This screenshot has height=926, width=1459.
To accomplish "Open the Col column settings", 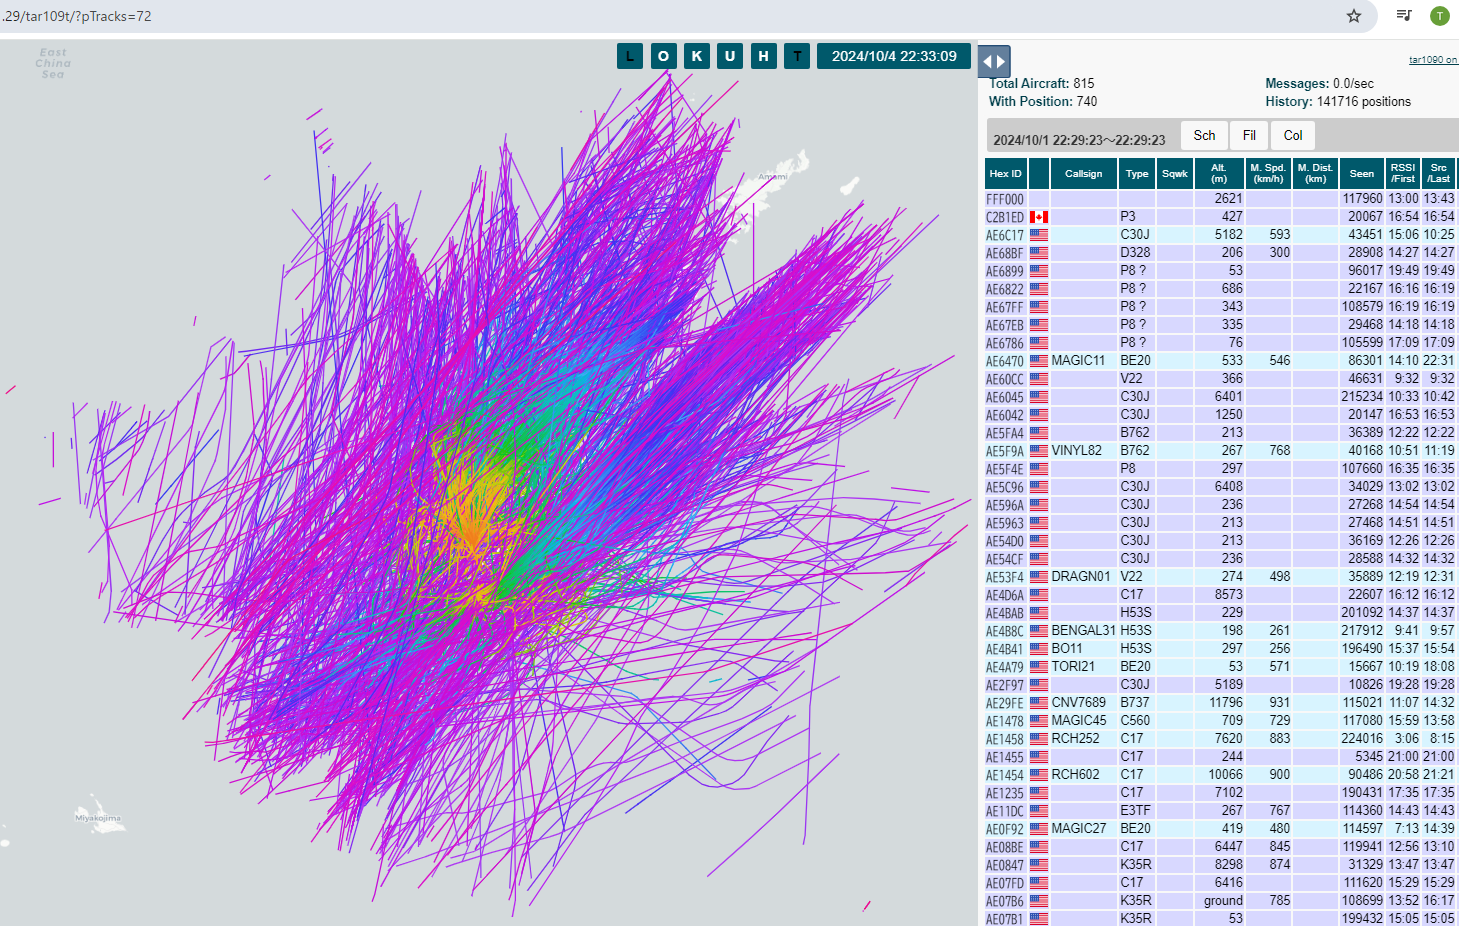I will click(1293, 136).
